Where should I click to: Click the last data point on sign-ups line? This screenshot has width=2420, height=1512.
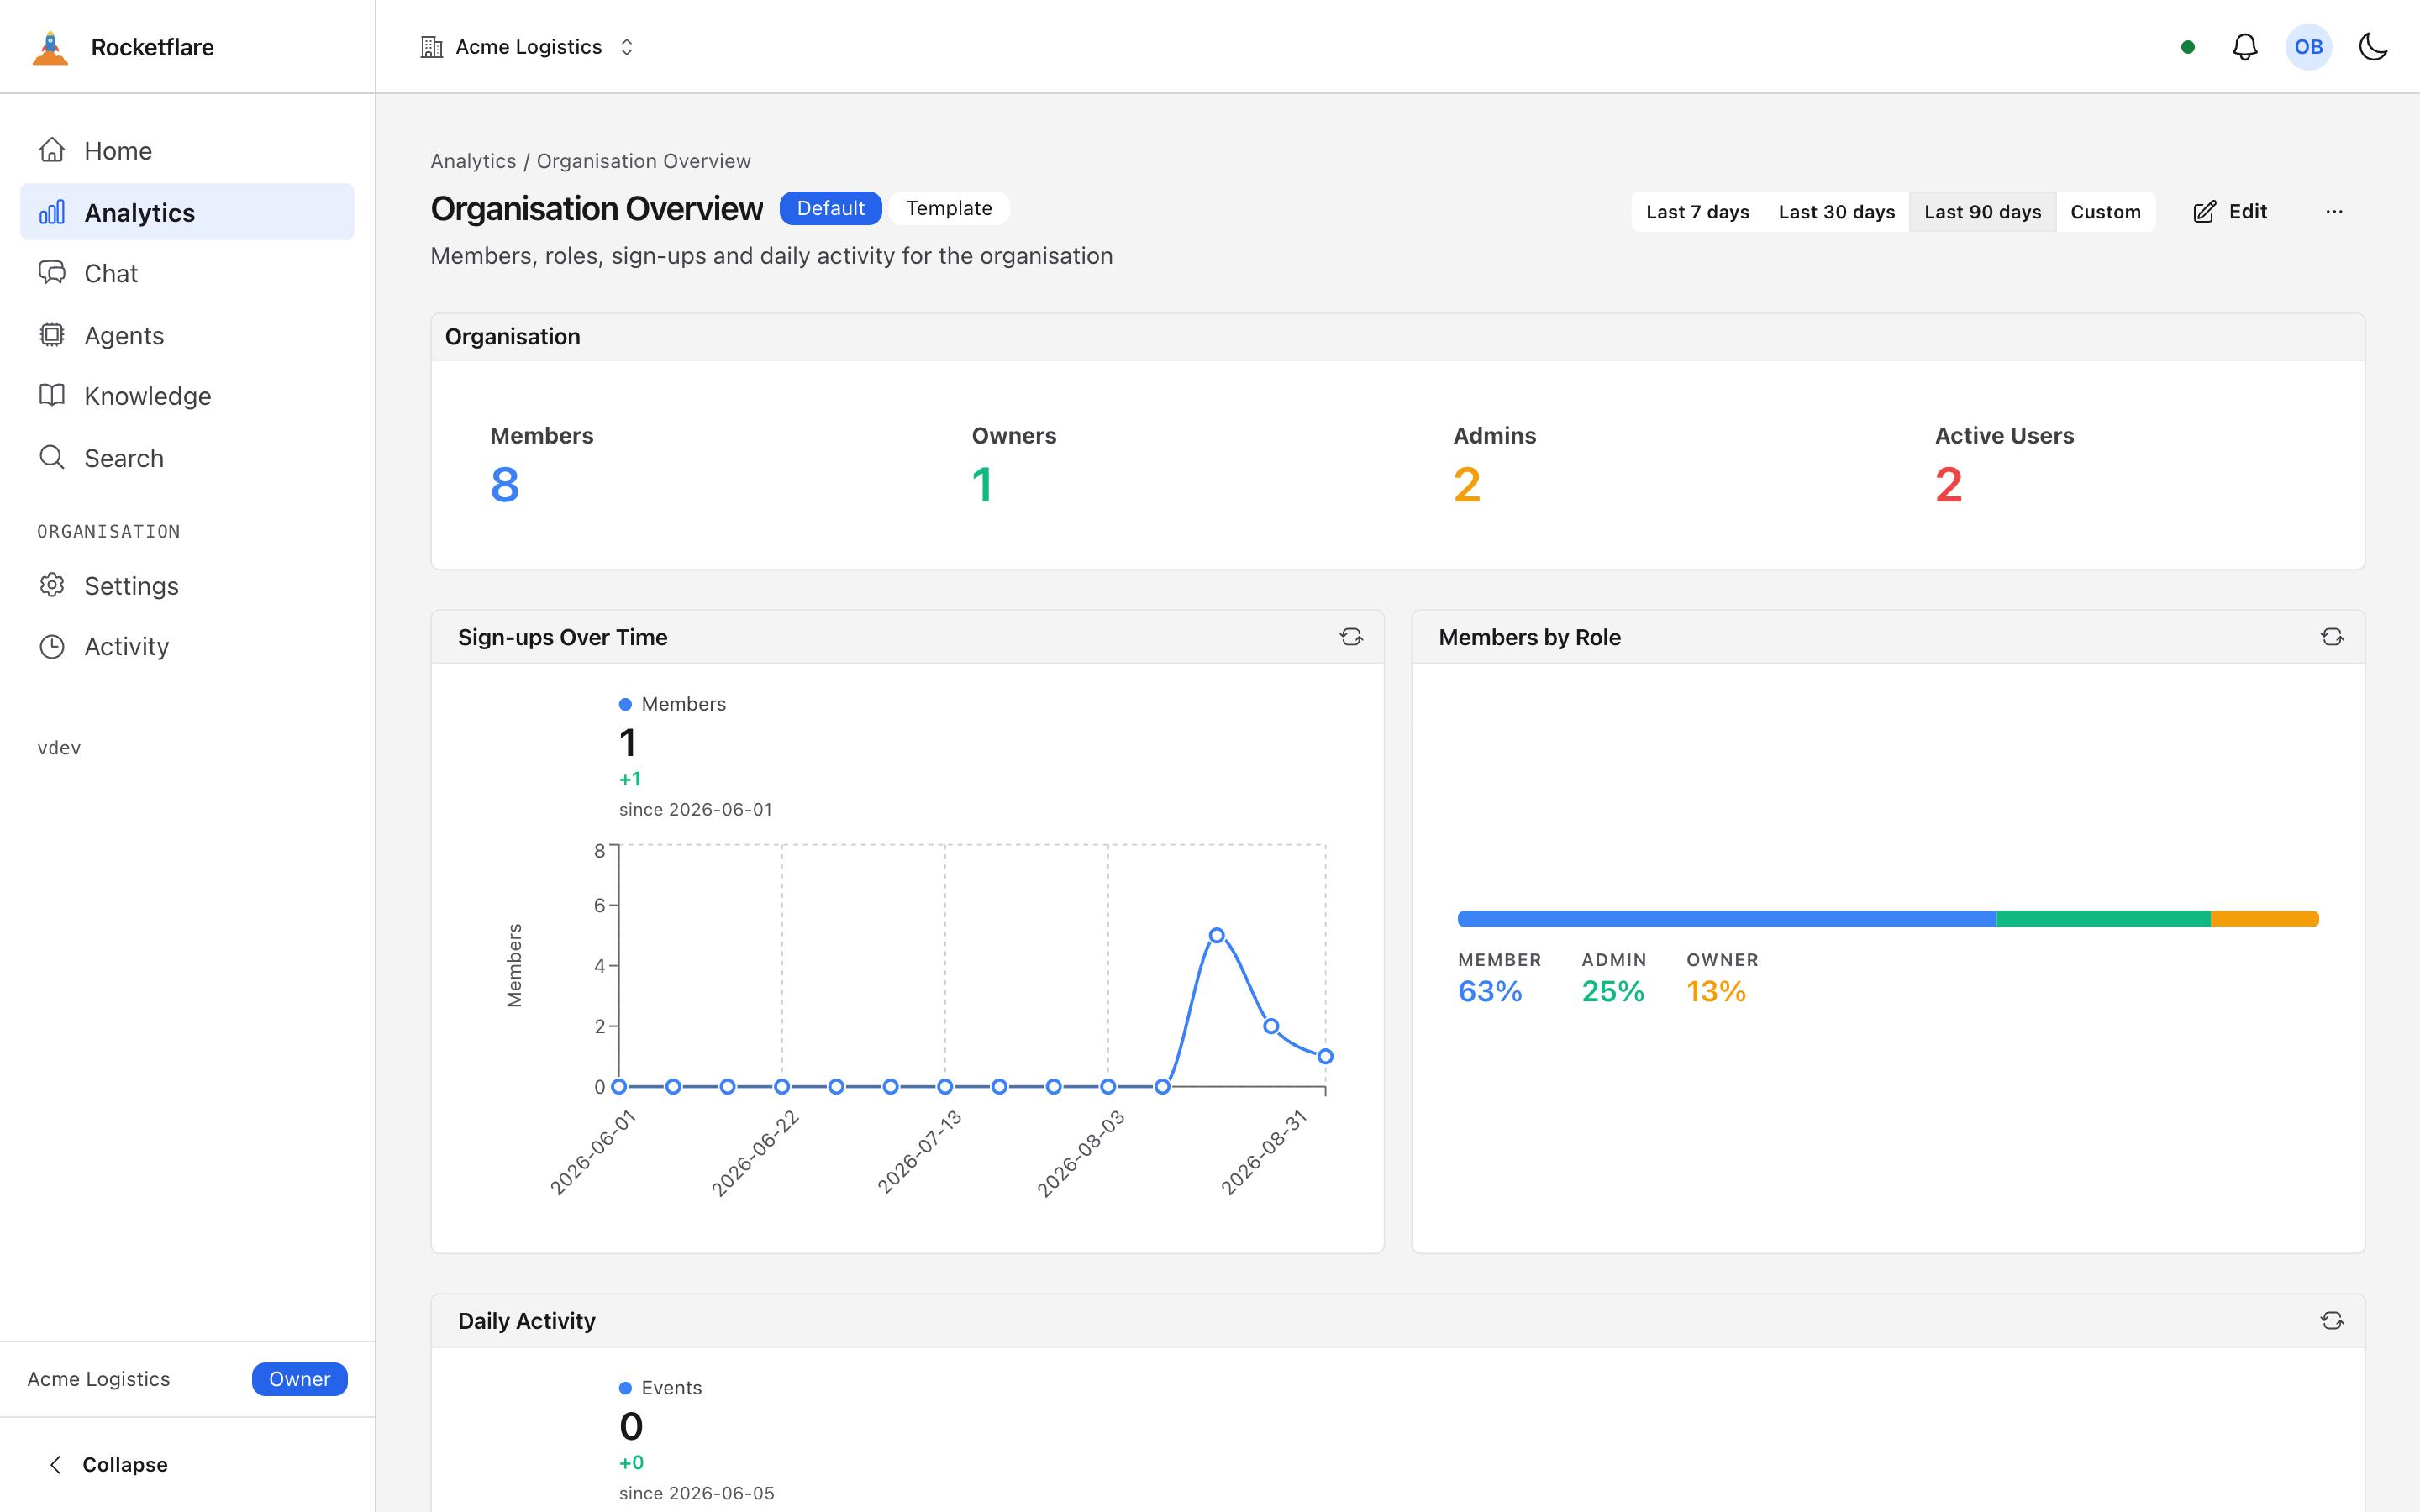click(1325, 1056)
